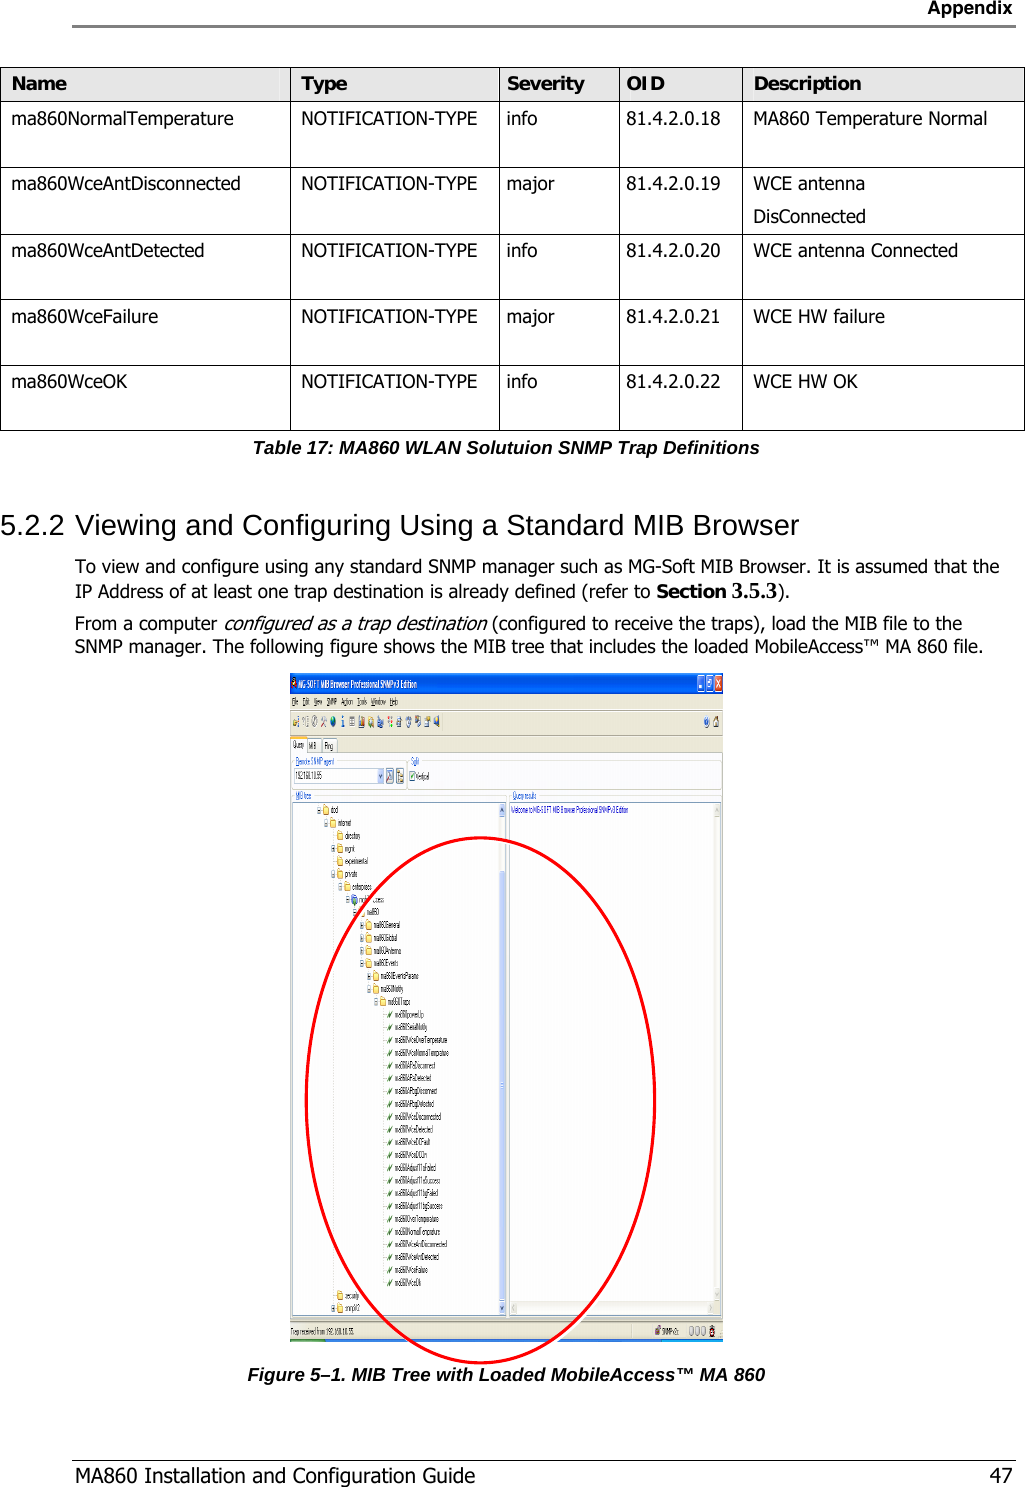This screenshot has height=1487, width=1025.
Task: Collapse the enterprises tree node
Action: [x=340, y=887]
